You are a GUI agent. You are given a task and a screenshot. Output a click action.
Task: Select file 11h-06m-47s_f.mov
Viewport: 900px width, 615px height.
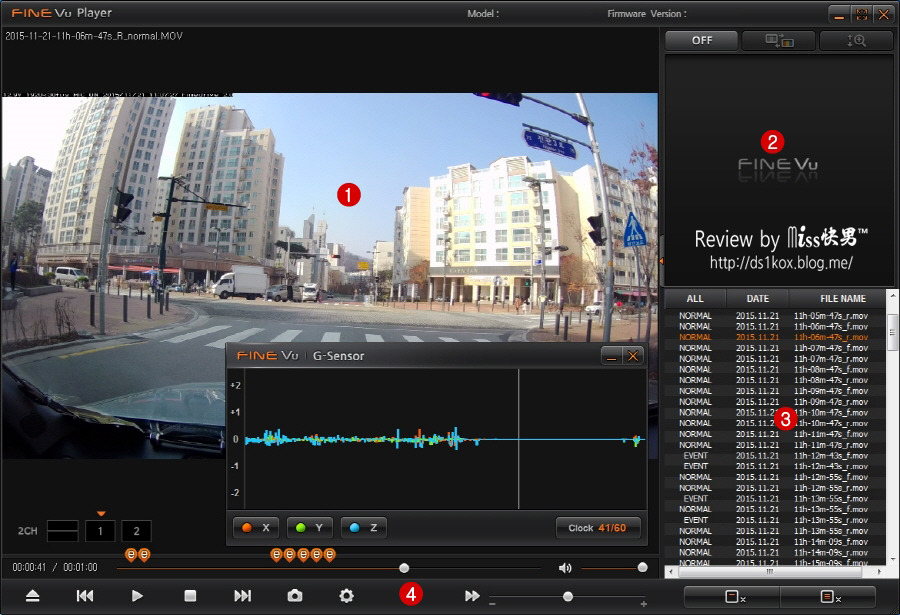tap(775, 326)
